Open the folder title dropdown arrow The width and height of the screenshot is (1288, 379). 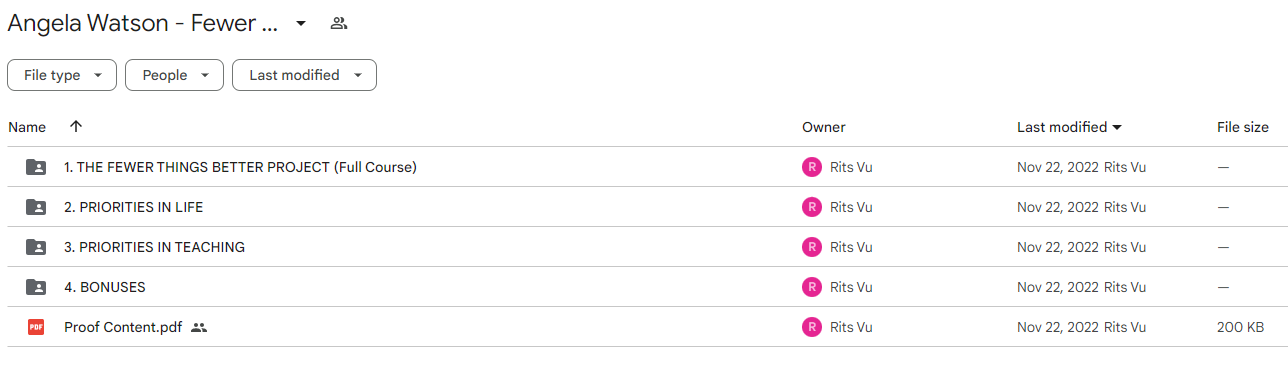coord(301,23)
